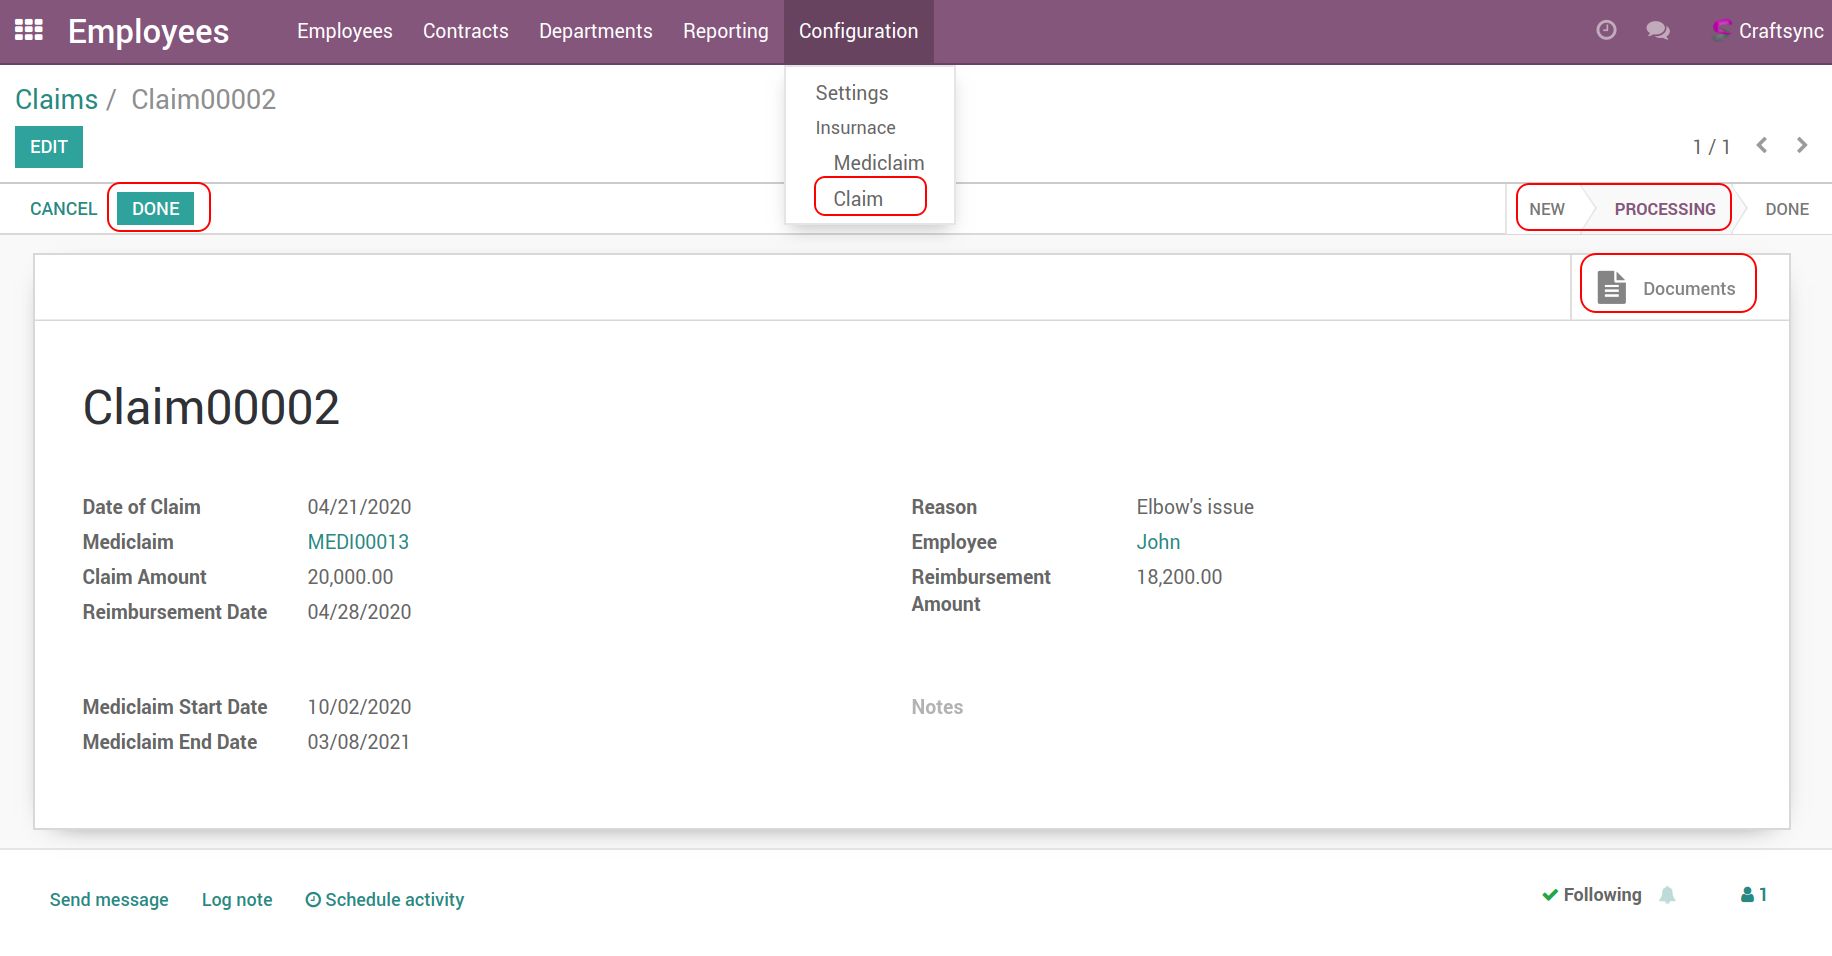1832x956 pixels.
Task: Open the MEDI00013 mediclaim link
Action: click(x=358, y=542)
